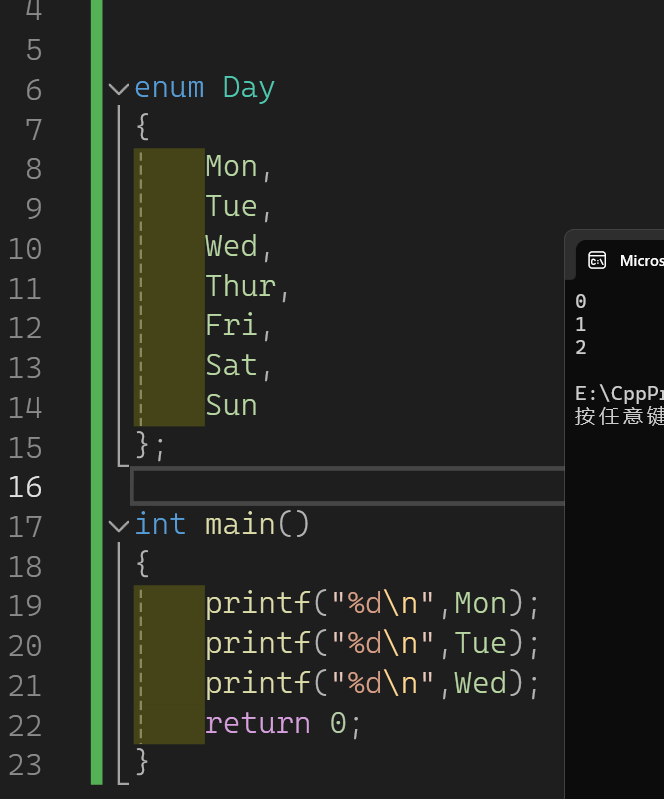The width and height of the screenshot is (664, 799).
Task: Click closing brace on line 23
Action: [143, 762]
